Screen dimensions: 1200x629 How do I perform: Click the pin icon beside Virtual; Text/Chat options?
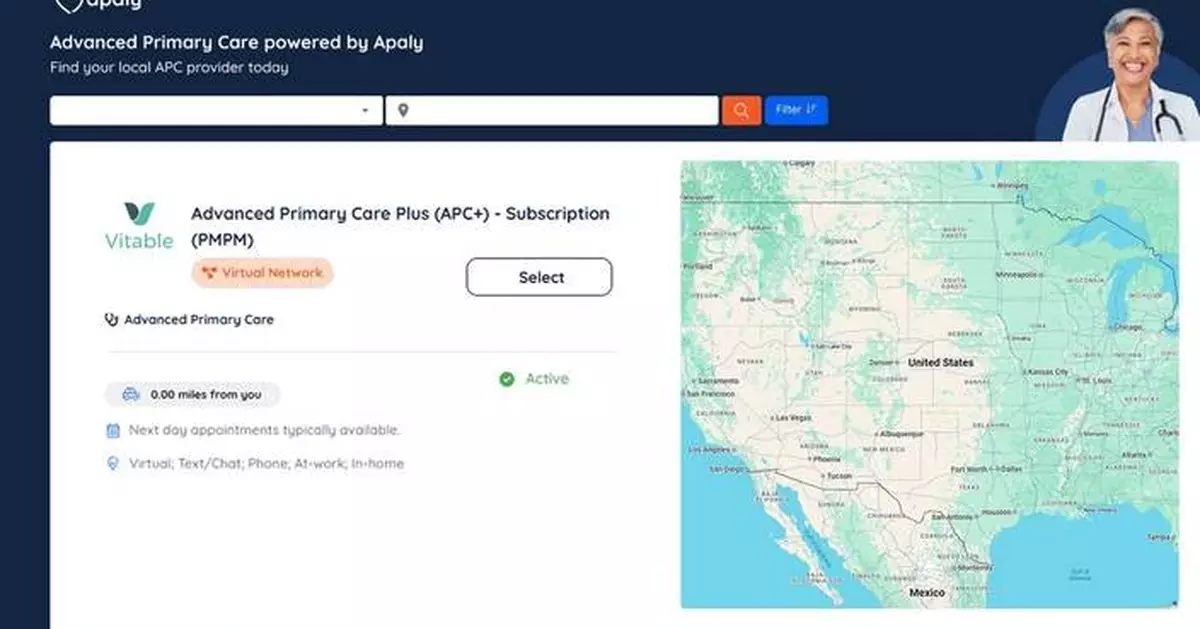pos(112,463)
